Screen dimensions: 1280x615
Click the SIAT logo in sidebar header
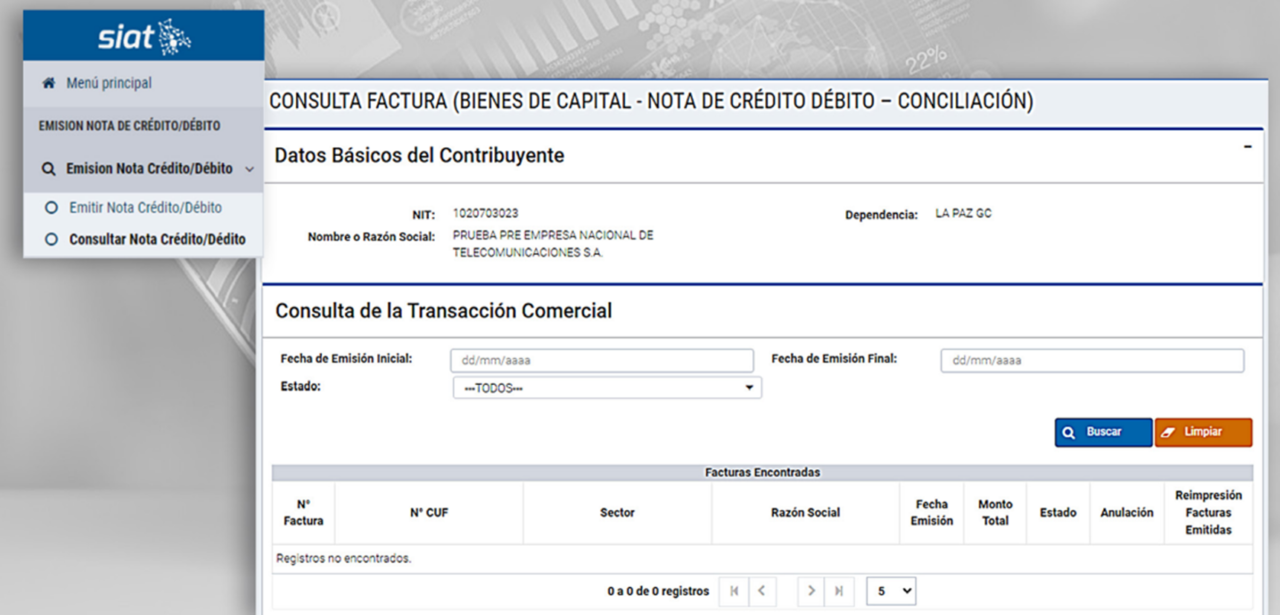click(x=144, y=37)
